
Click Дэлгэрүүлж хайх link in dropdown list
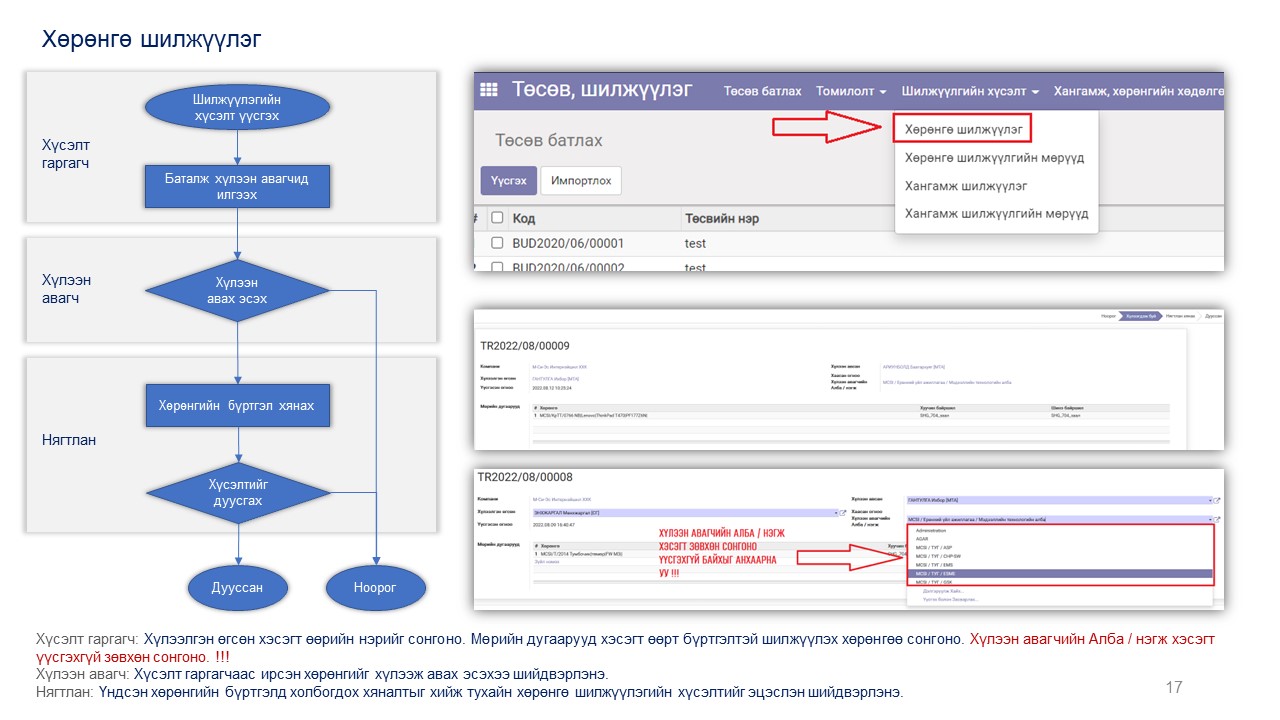pyautogui.click(x=944, y=591)
